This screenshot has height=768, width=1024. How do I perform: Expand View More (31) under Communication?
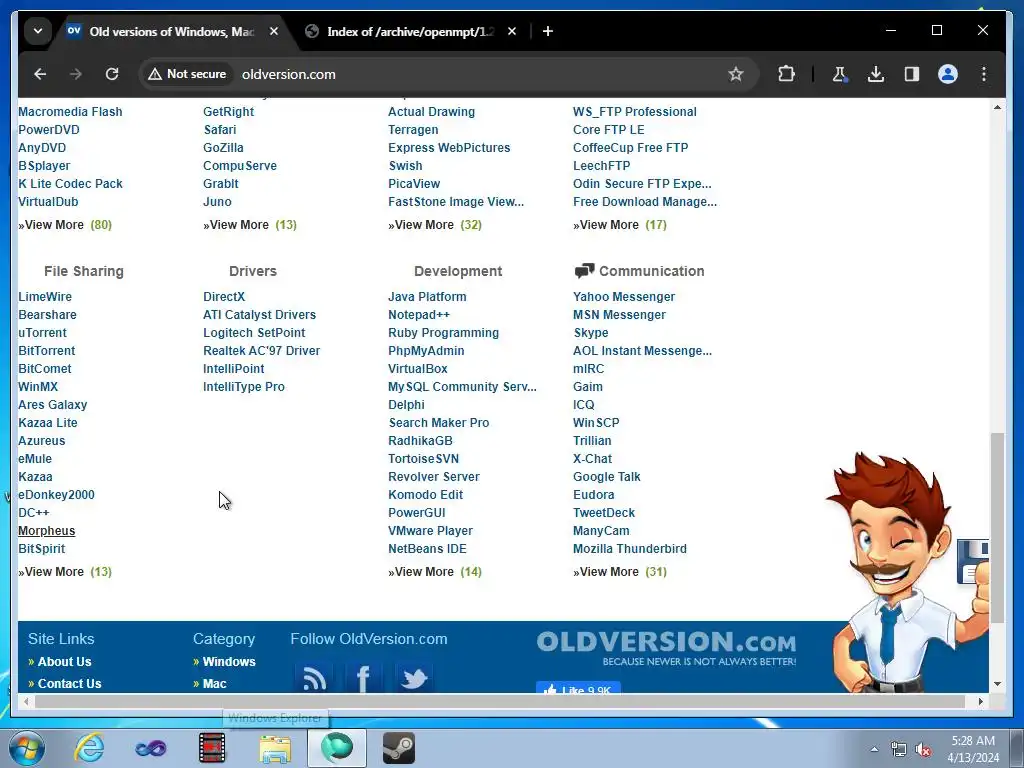620,571
